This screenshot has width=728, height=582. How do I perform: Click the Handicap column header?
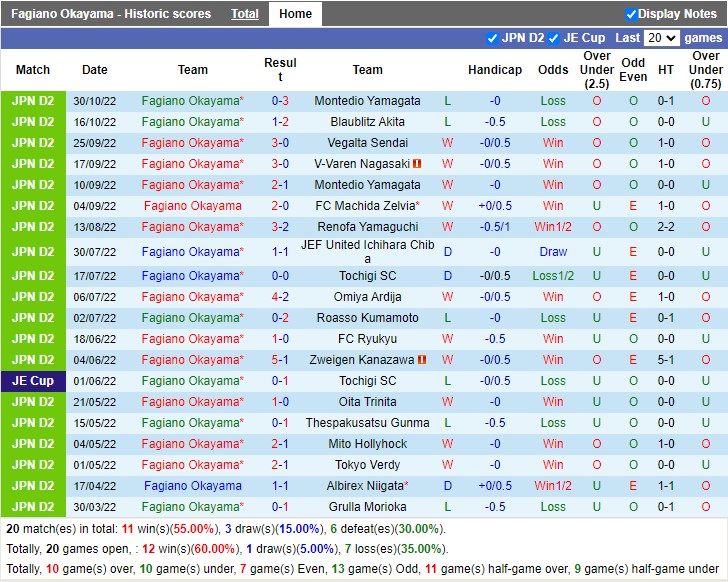pyautogui.click(x=495, y=70)
